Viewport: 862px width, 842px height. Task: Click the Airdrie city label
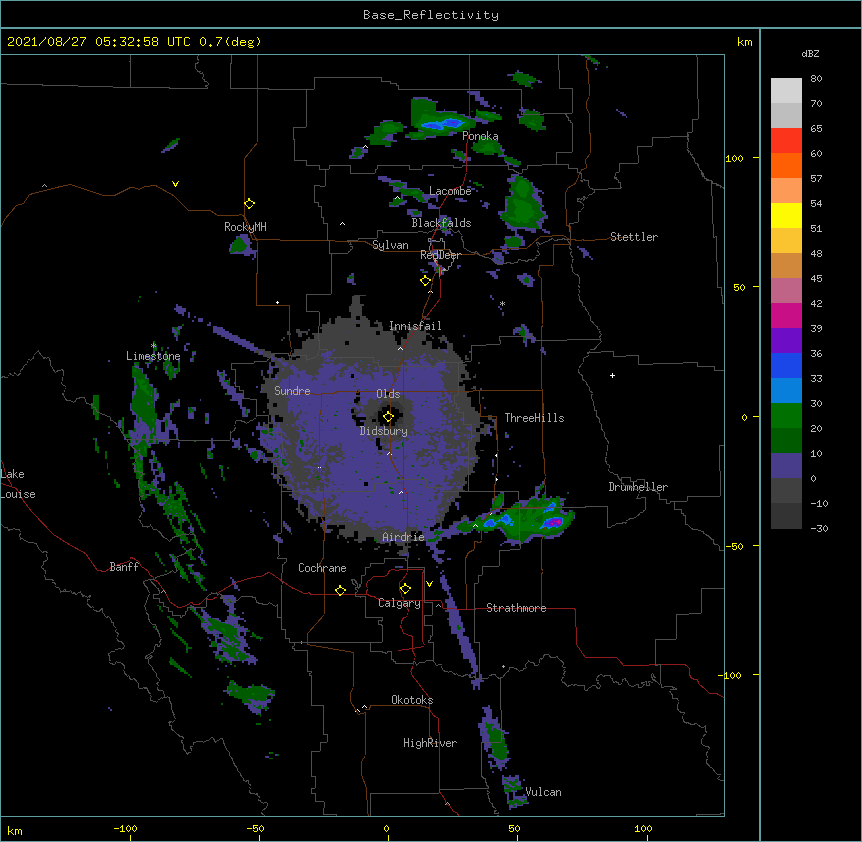[403, 537]
